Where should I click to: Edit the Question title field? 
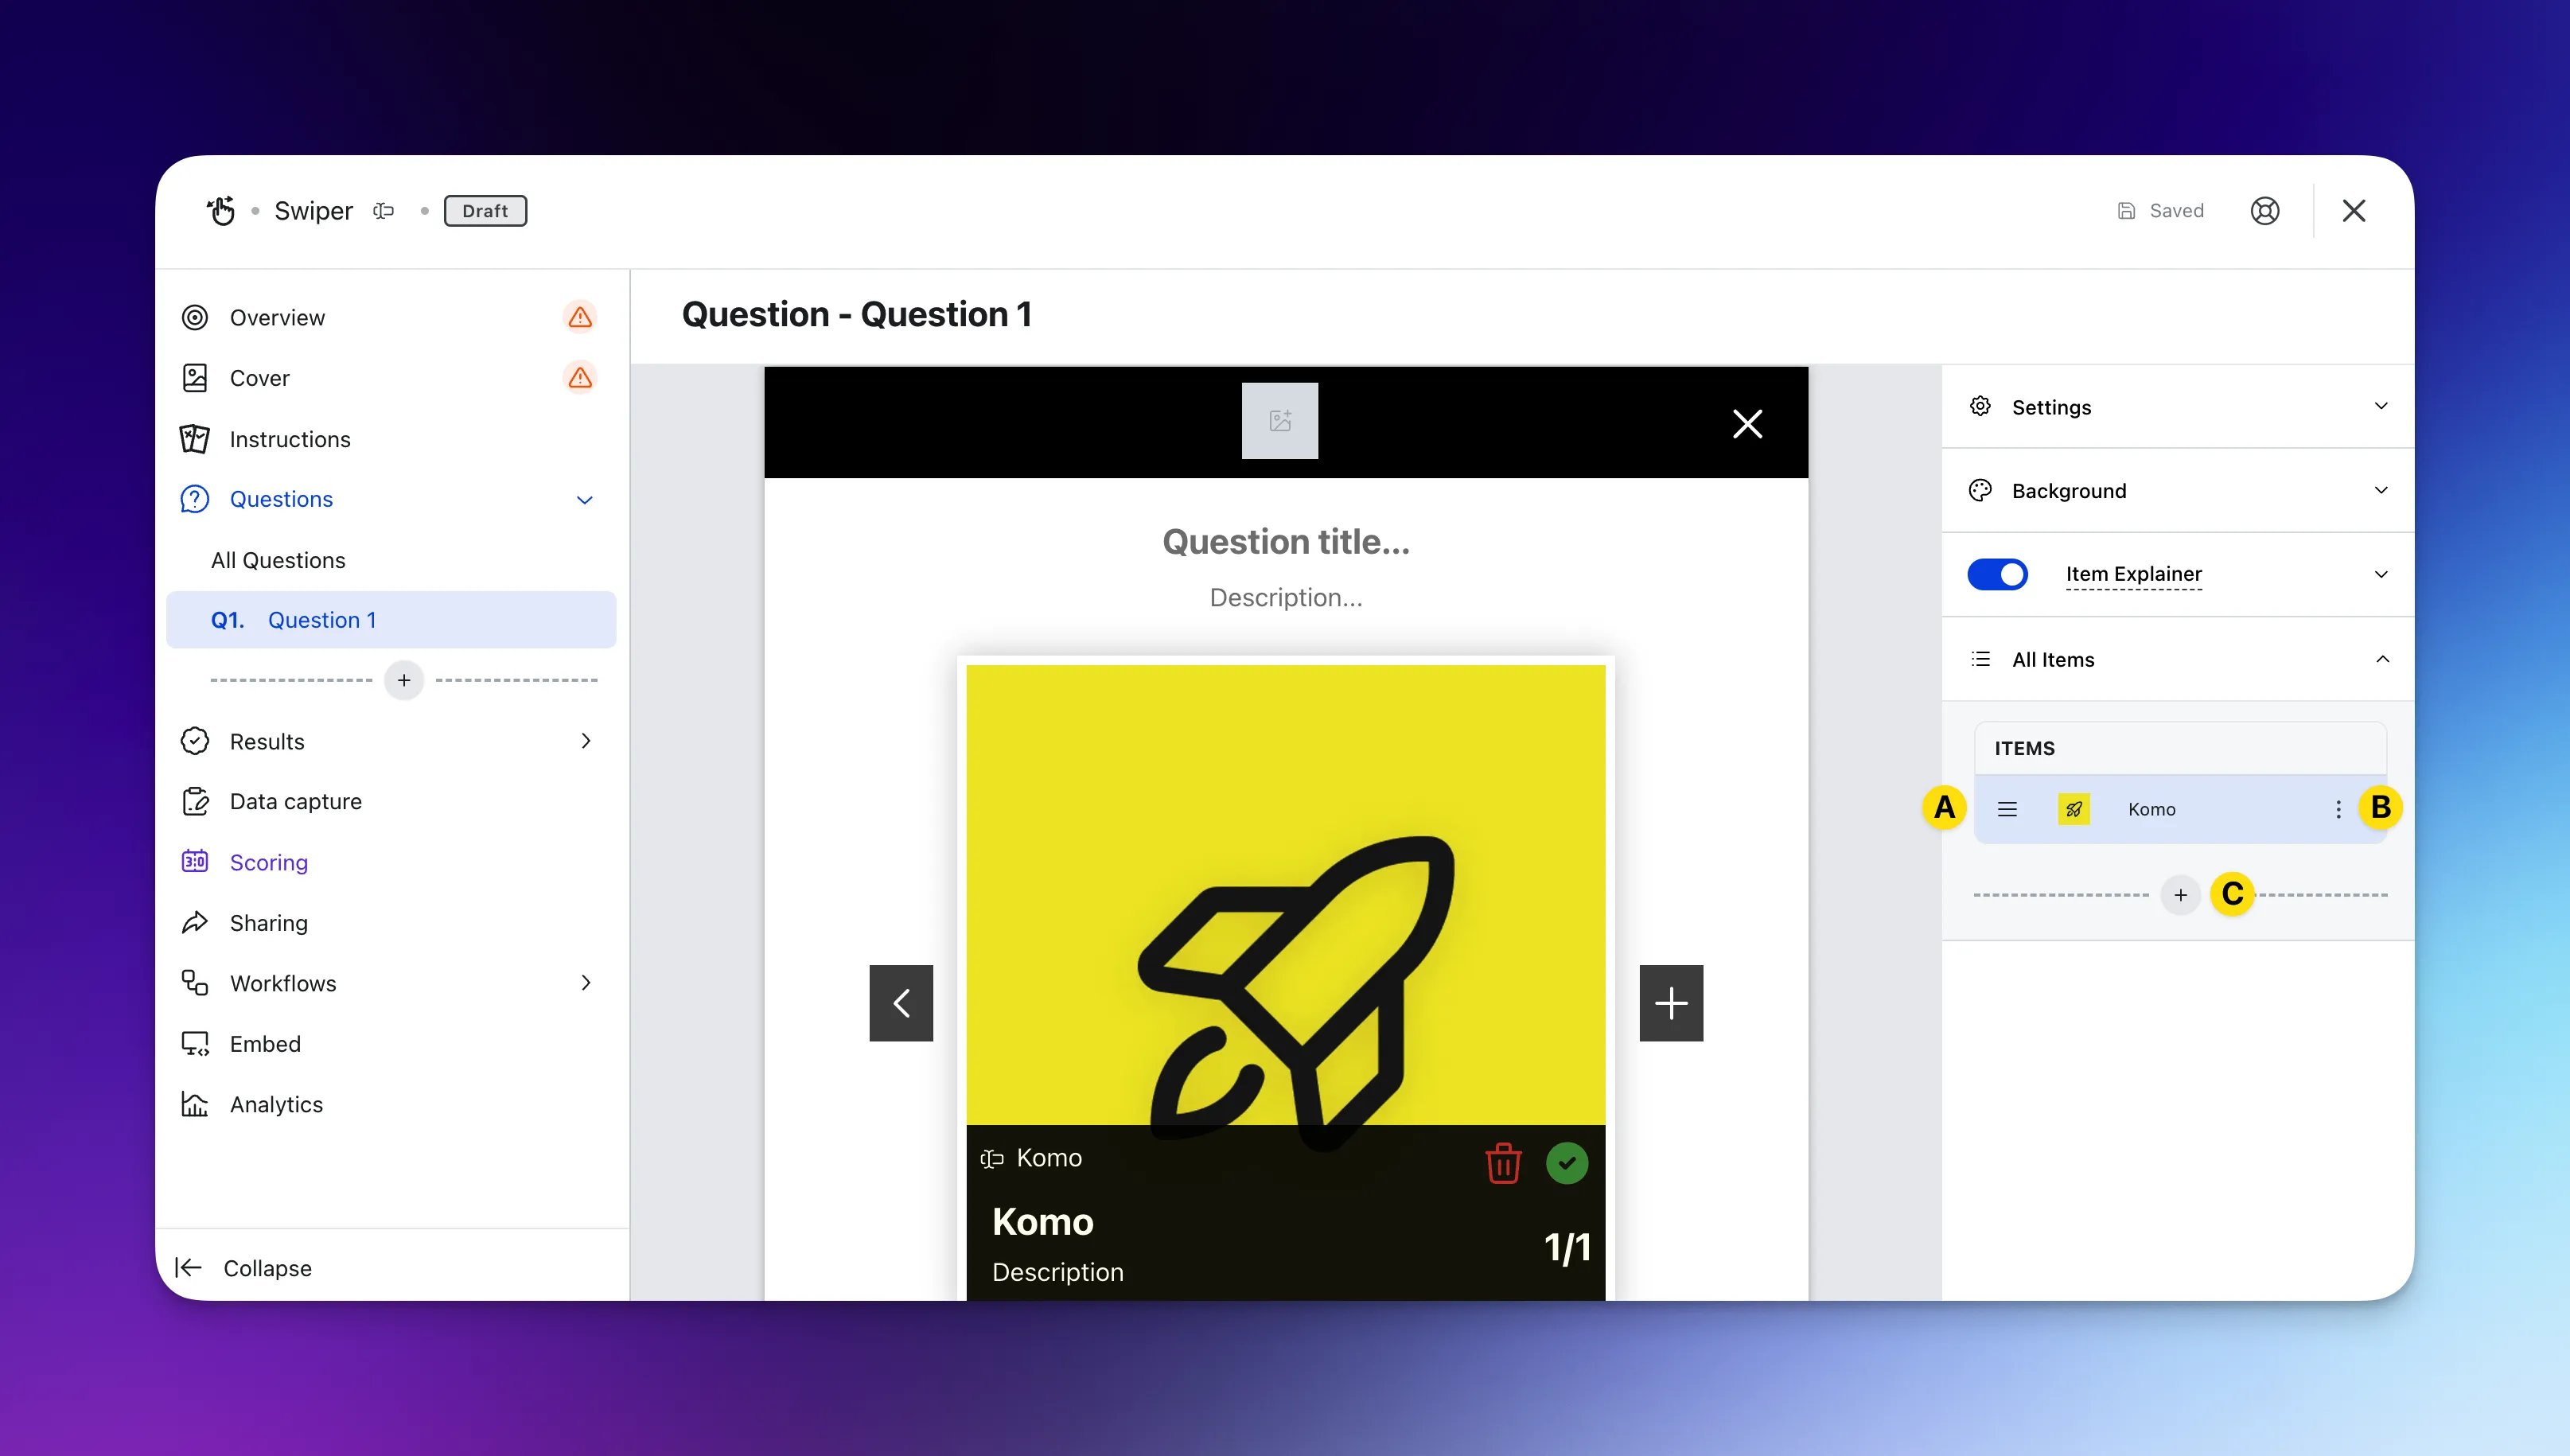click(x=1286, y=542)
